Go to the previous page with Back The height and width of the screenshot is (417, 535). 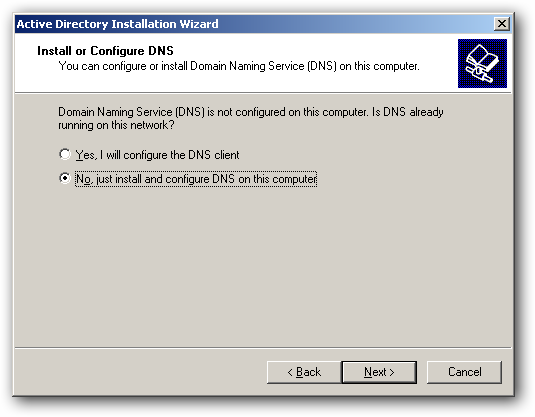(x=304, y=372)
